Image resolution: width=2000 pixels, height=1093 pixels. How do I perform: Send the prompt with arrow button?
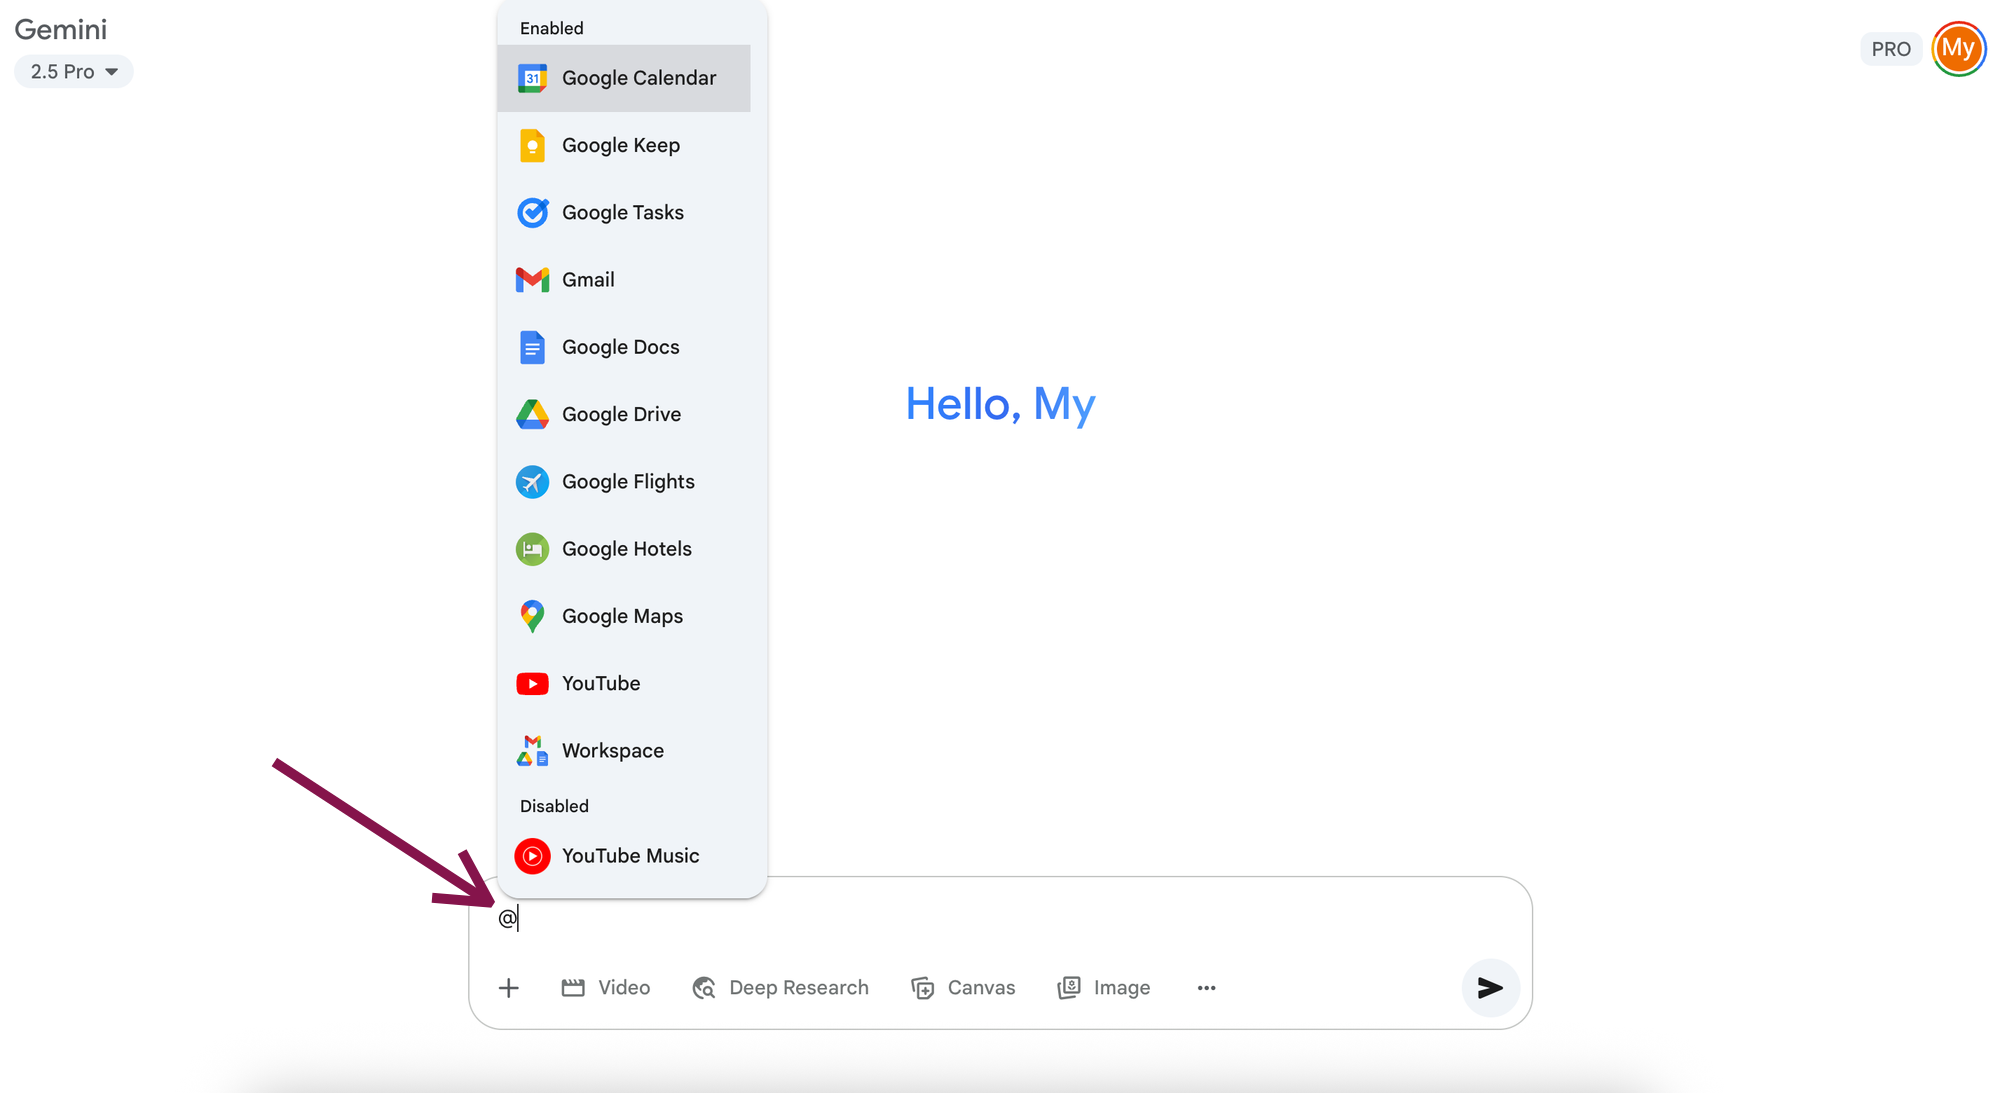point(1490,988)
